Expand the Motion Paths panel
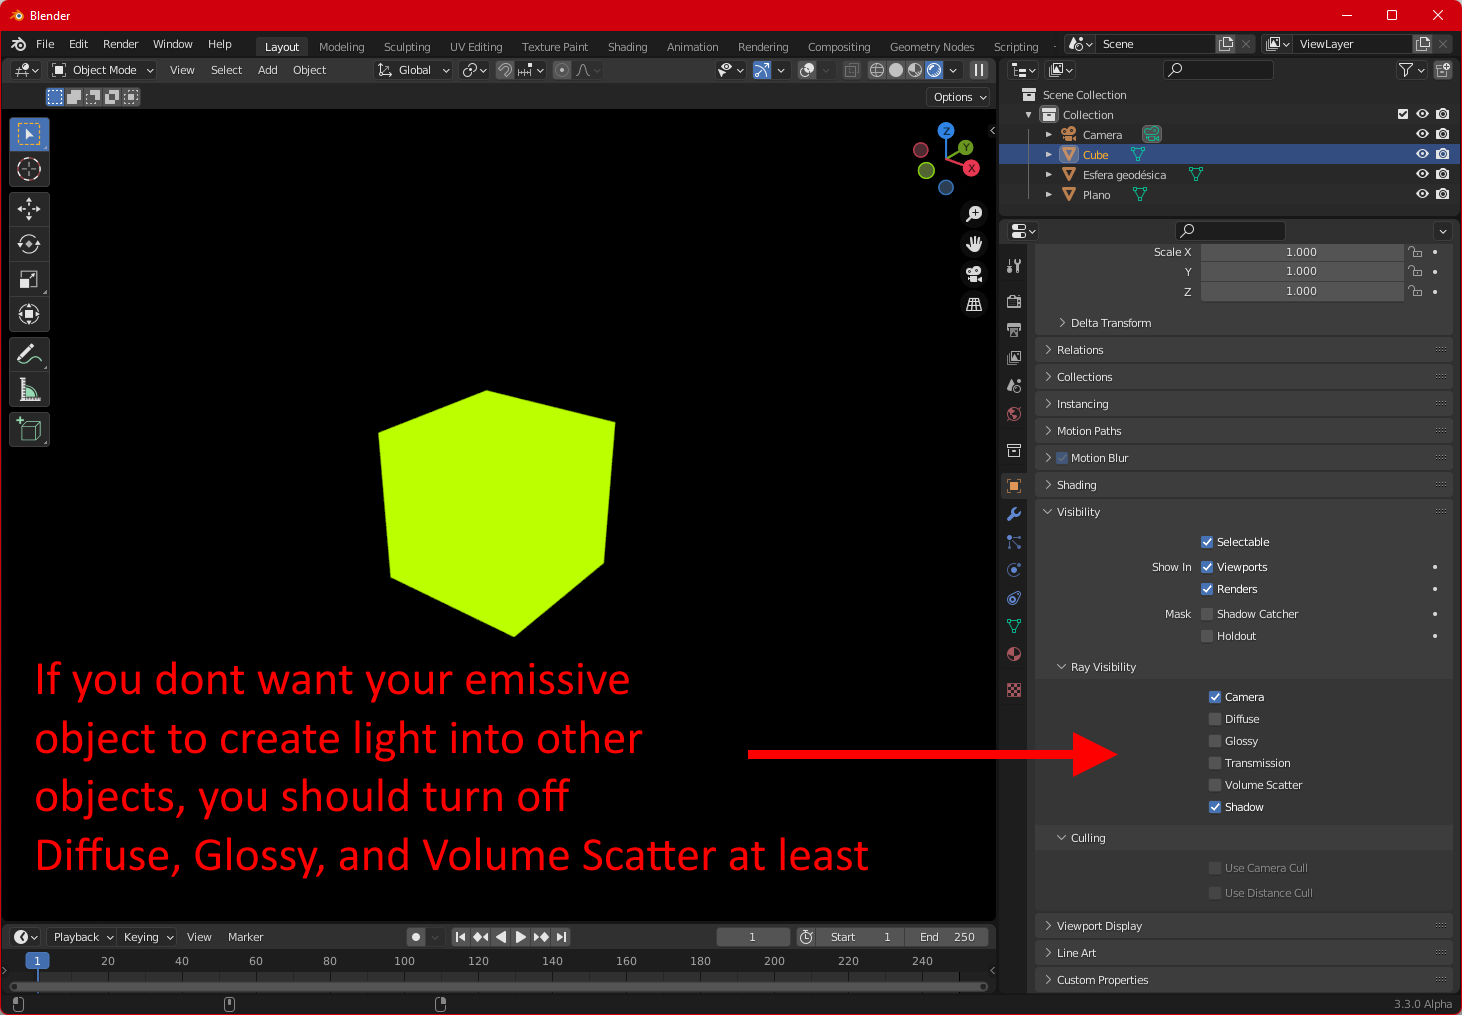The image size is (1462, 1015). click(x=1243, y=431)
